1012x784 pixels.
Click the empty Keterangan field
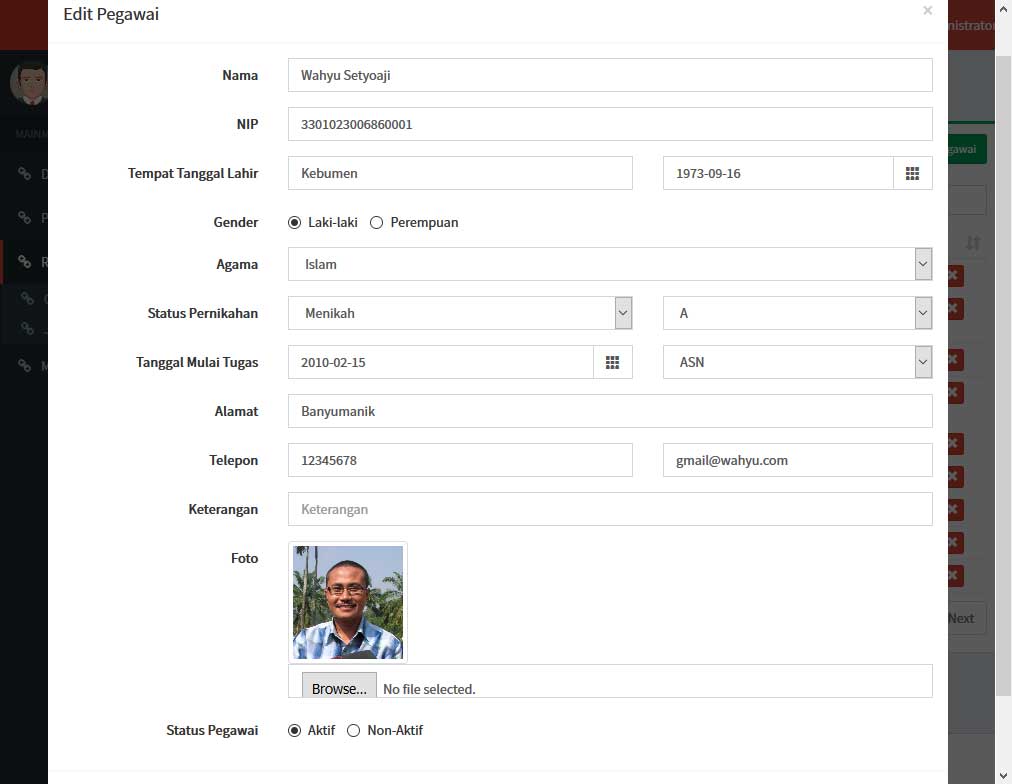610,509
